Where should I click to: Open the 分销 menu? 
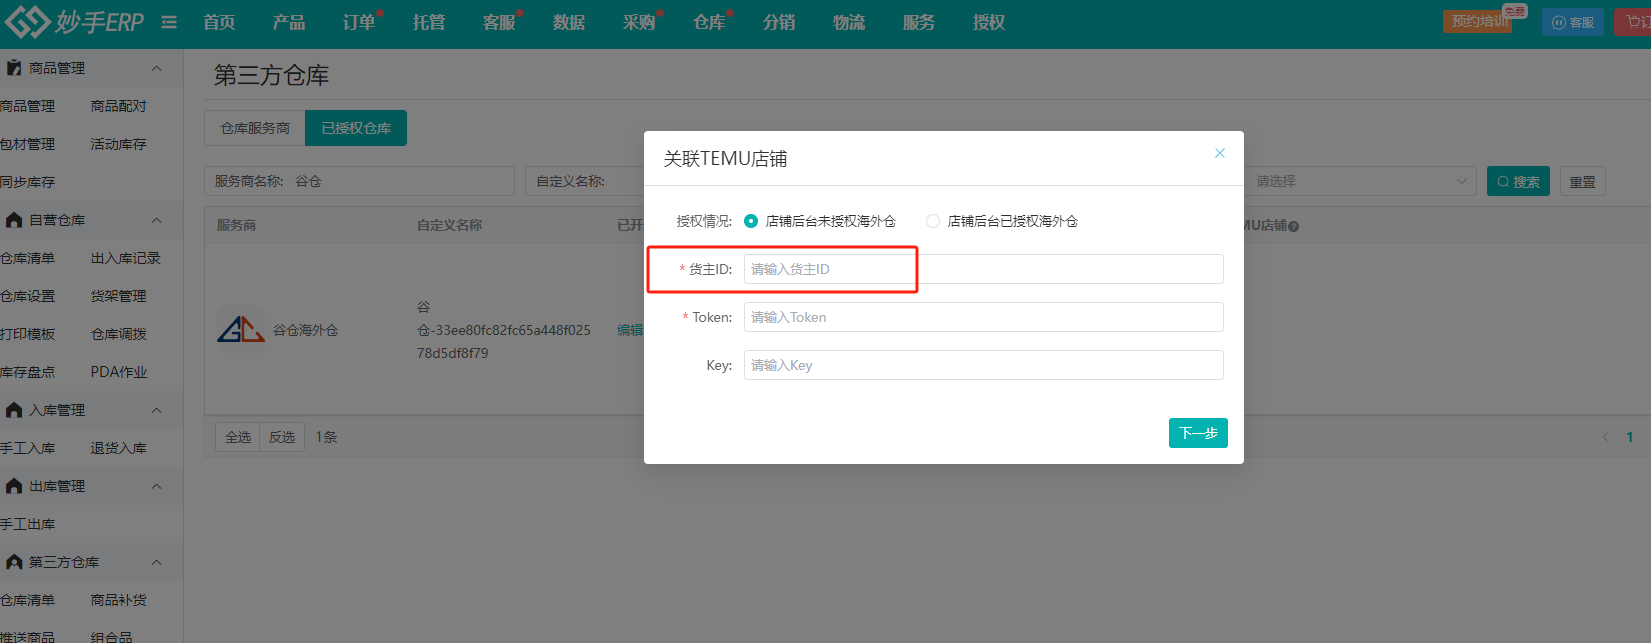[x=779, y=22]
